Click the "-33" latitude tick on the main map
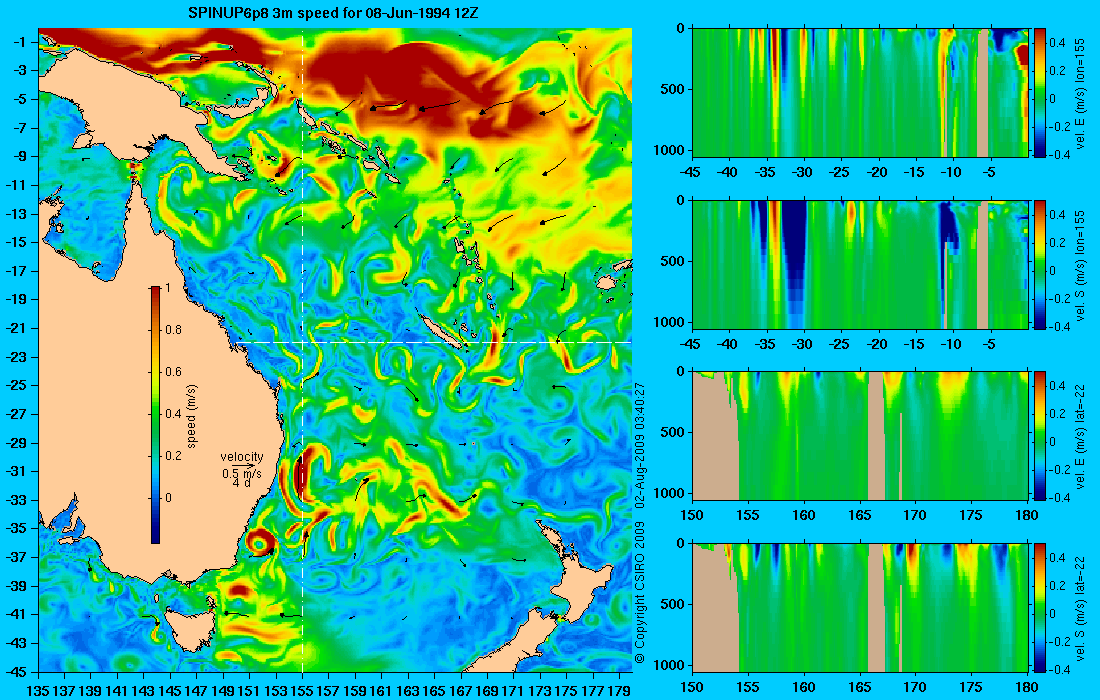 pyautogui.click(x=17, y=500)
